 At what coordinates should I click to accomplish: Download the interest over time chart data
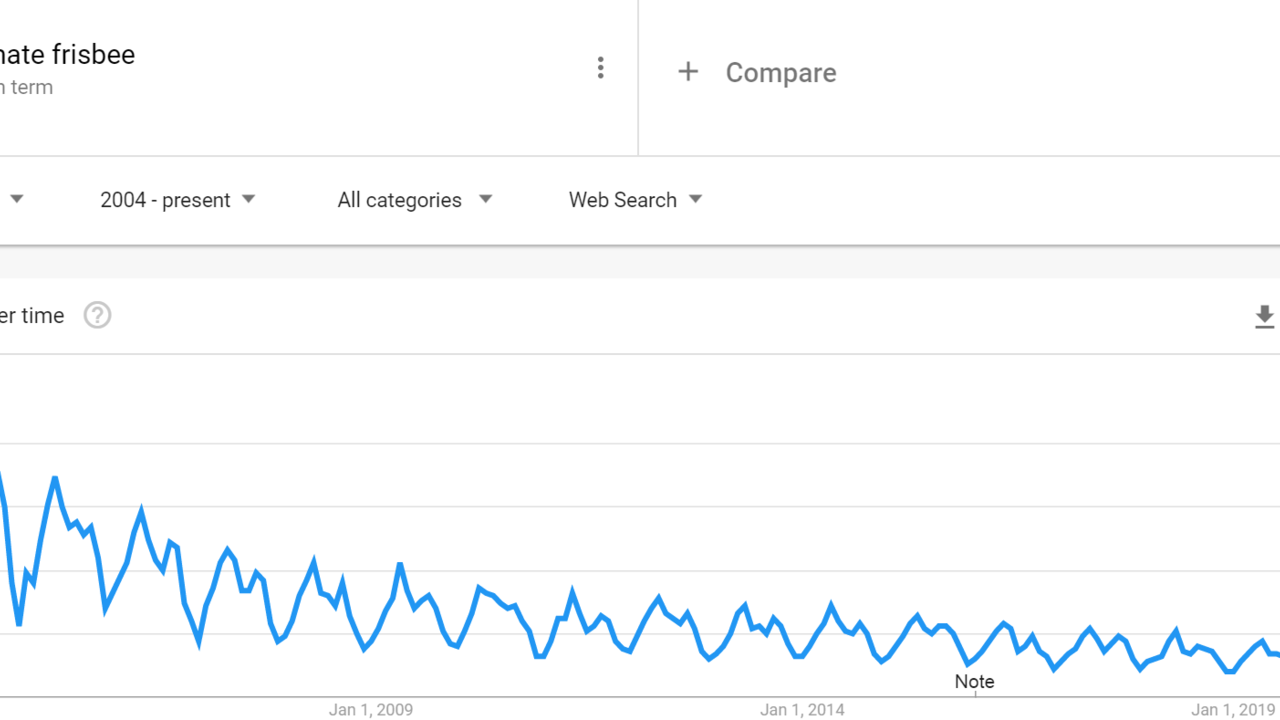click(1264, 317)
